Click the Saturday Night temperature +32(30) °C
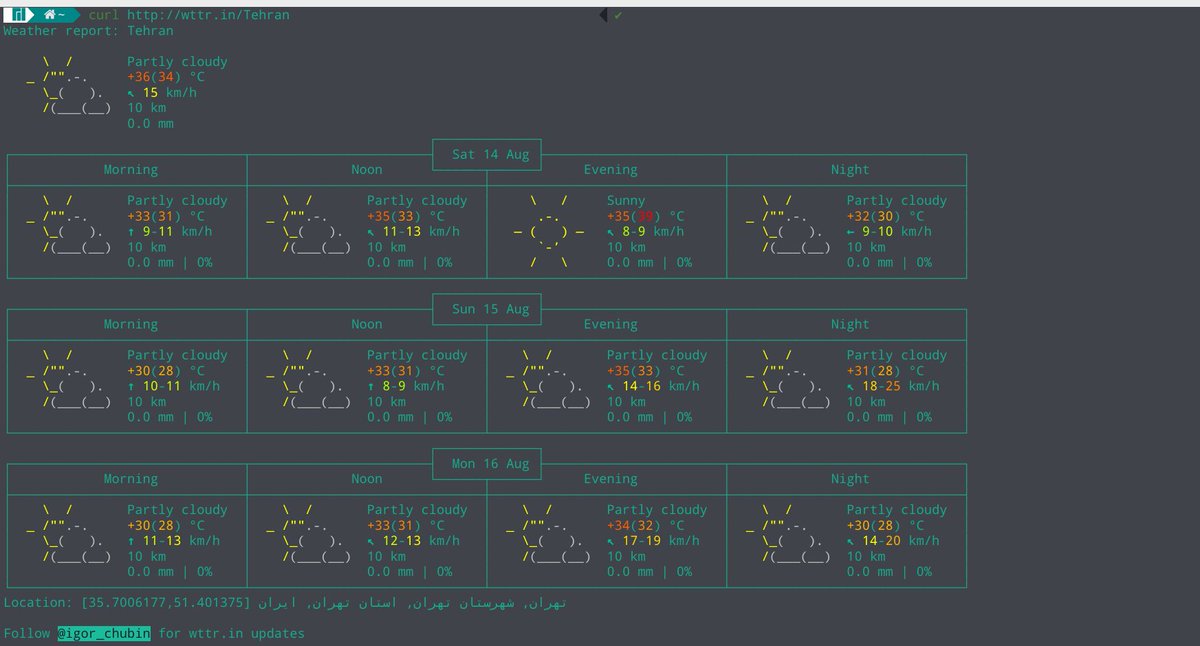1200x646 pixels. pyautogui.click(x=886, y=216)
